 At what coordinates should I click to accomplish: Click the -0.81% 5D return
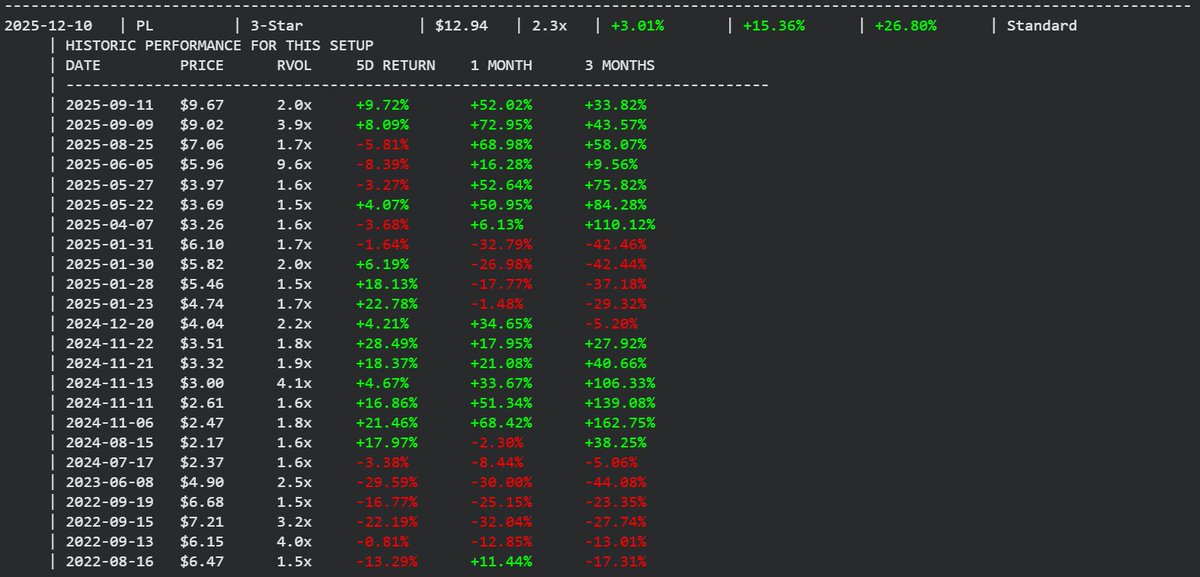[383, 542]
